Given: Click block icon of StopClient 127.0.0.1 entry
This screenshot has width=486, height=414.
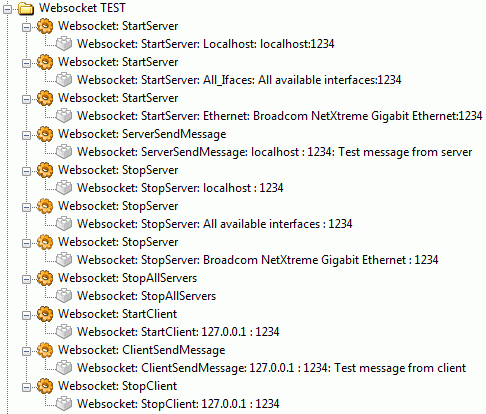Looking at the screenshot, I should (64, 404).
